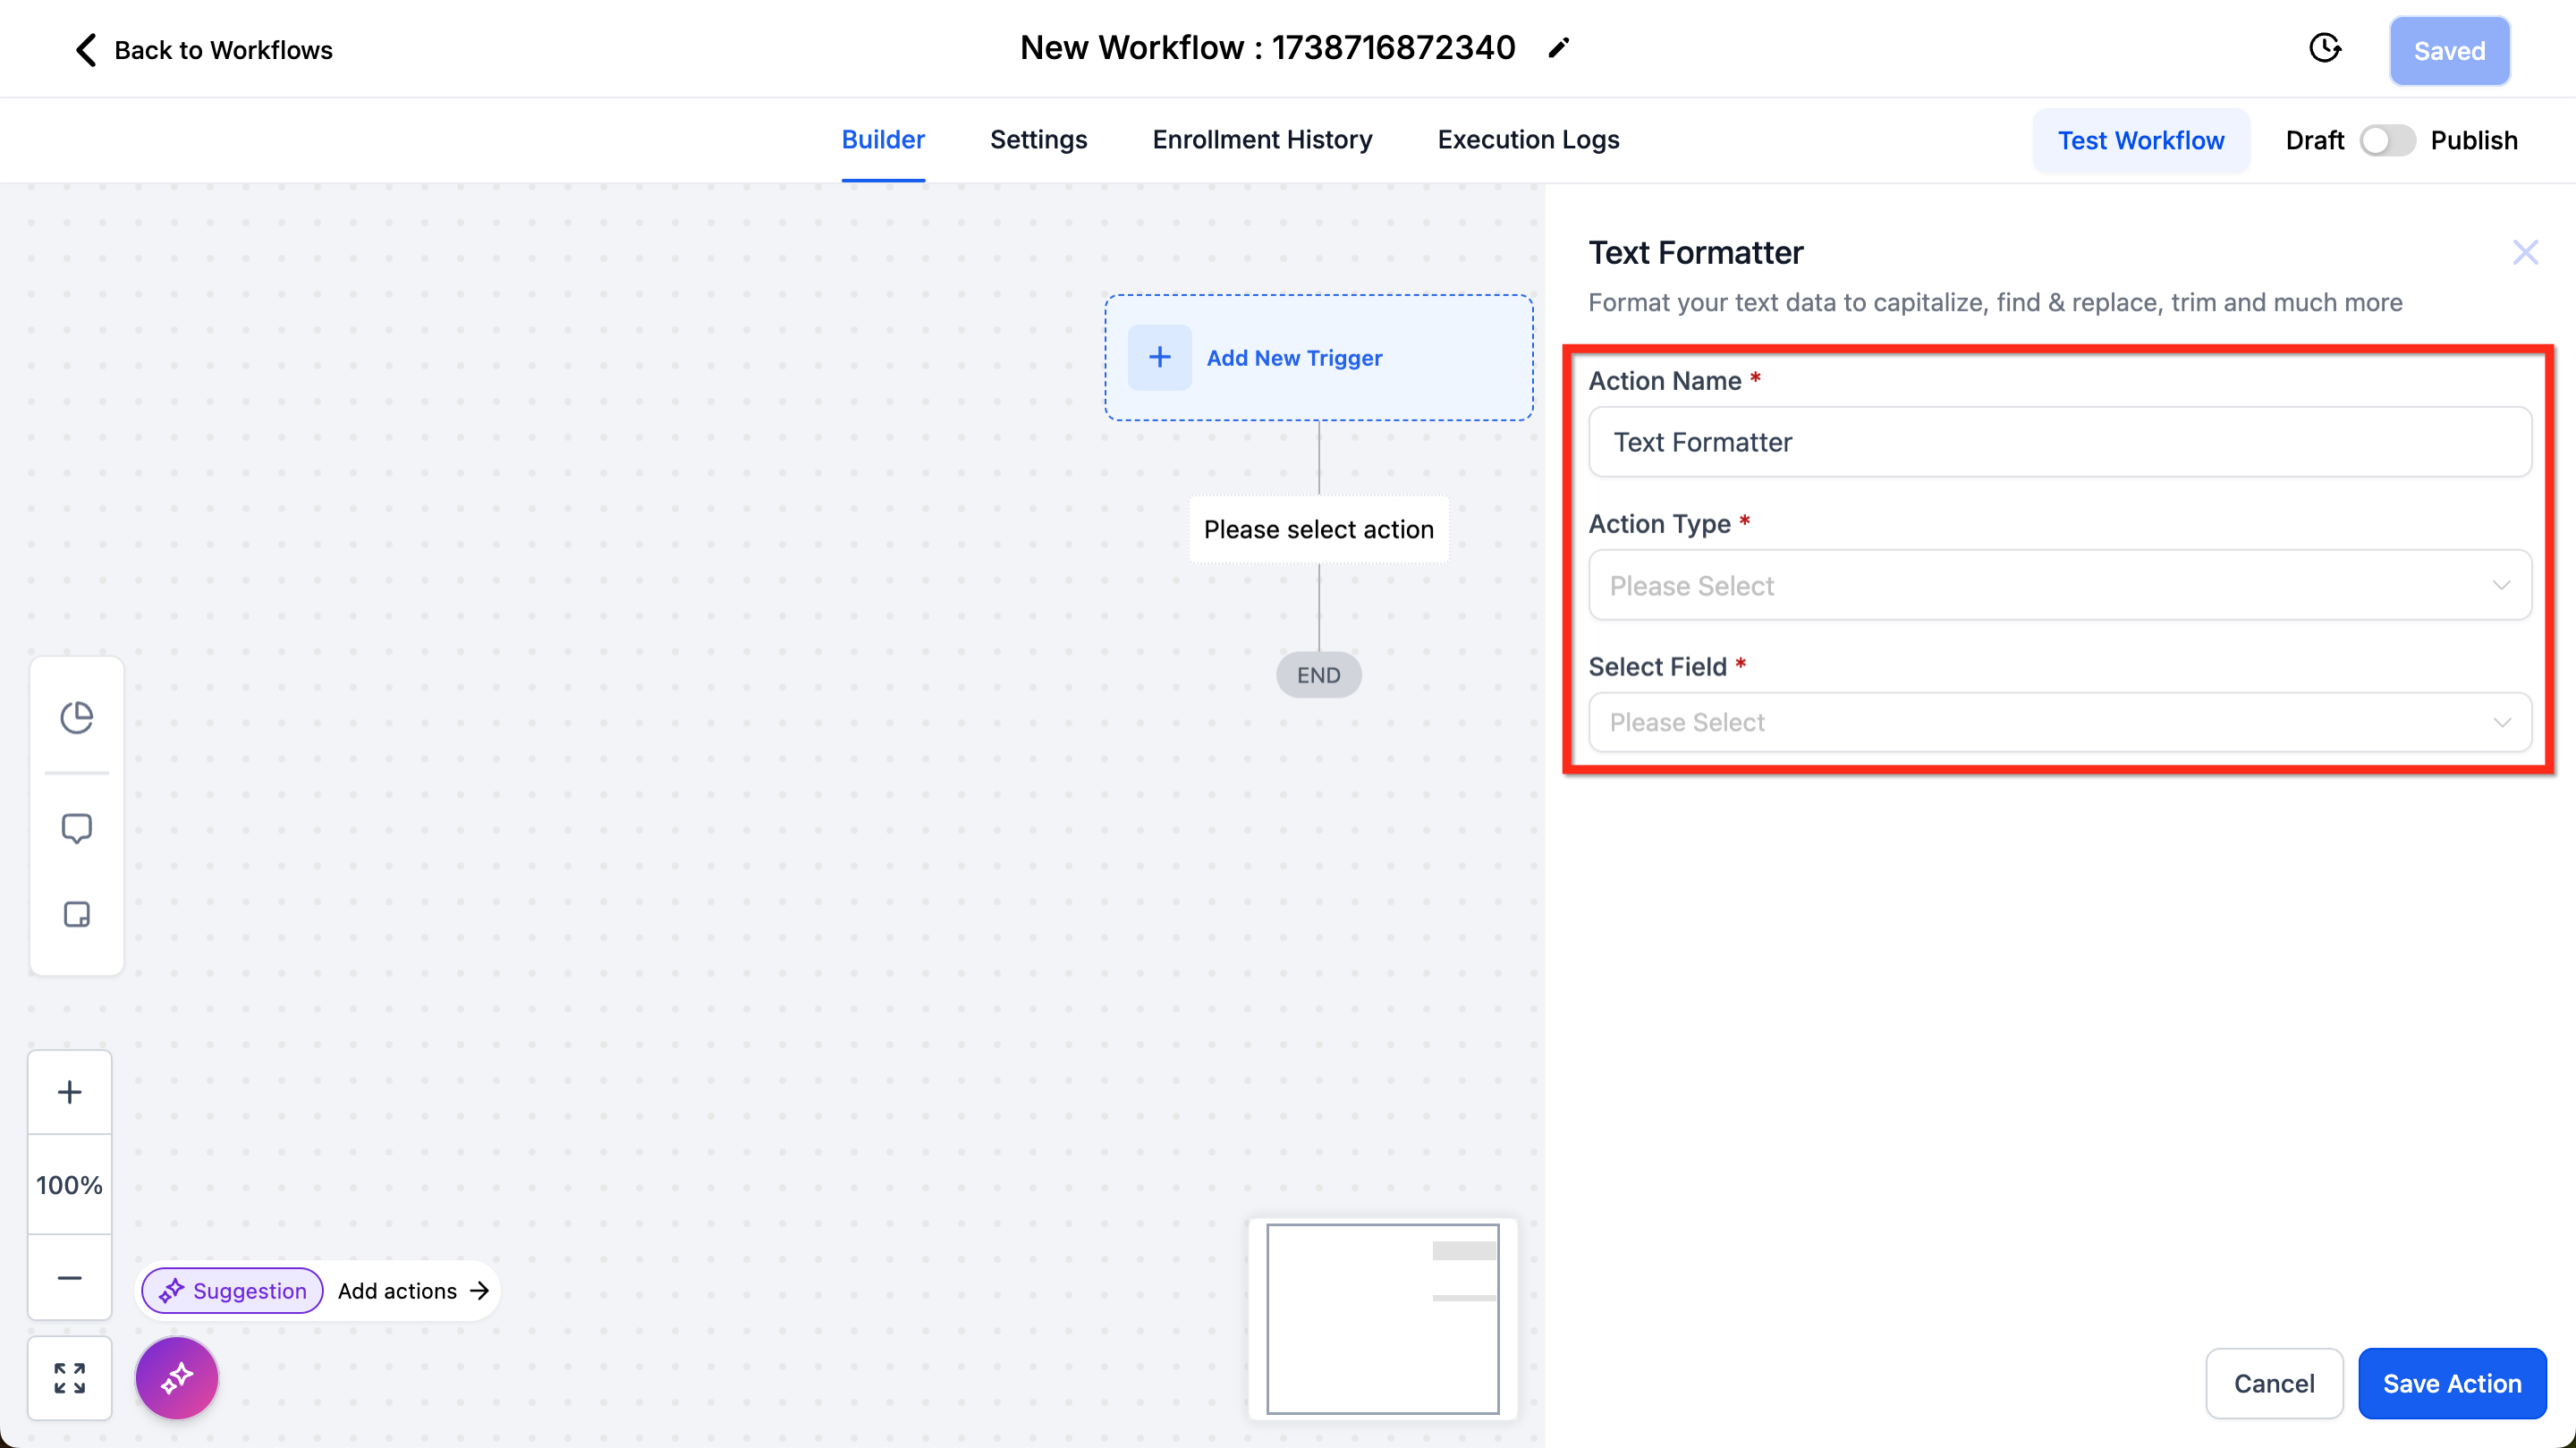2576x1448 pixels.
Task: Toggle the Draft/Publish switch
Action: [x=2387, y=140]
